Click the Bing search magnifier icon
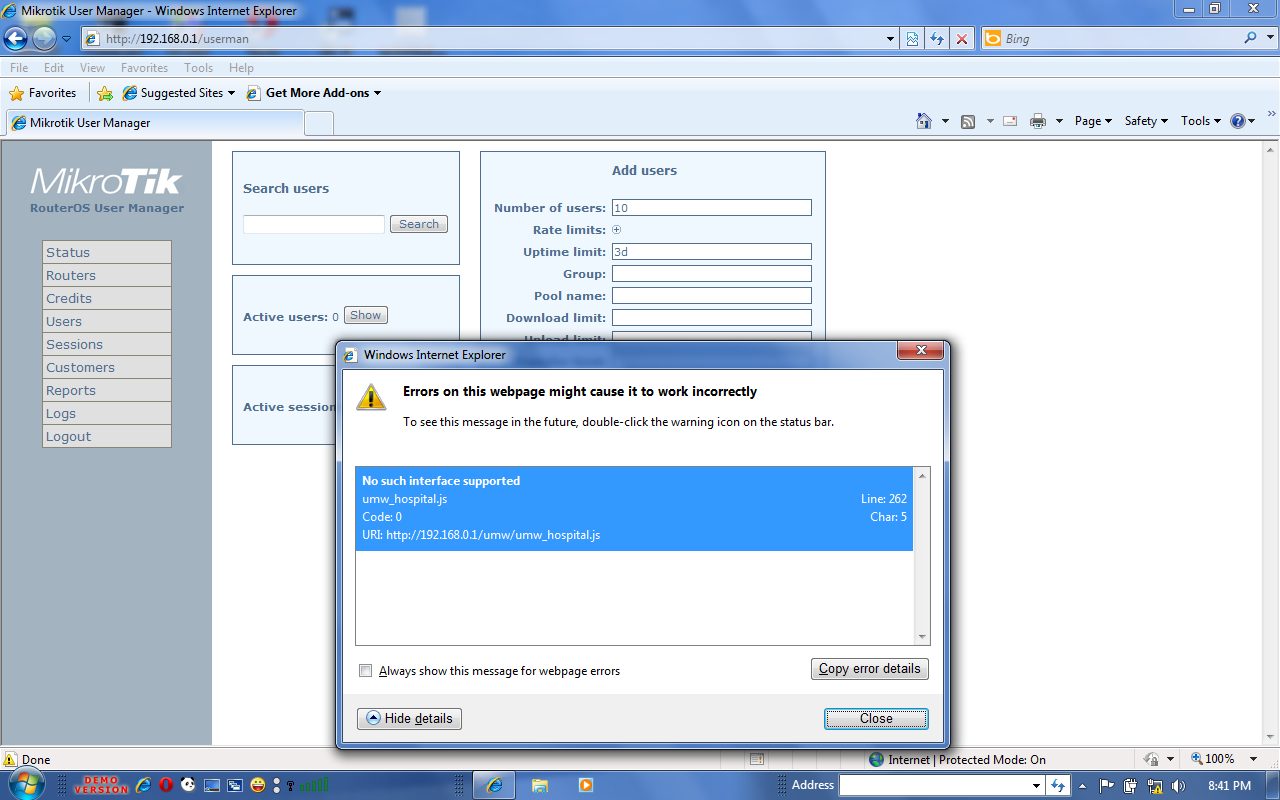The image size is (1280, 800). (x=1251, y=38)
